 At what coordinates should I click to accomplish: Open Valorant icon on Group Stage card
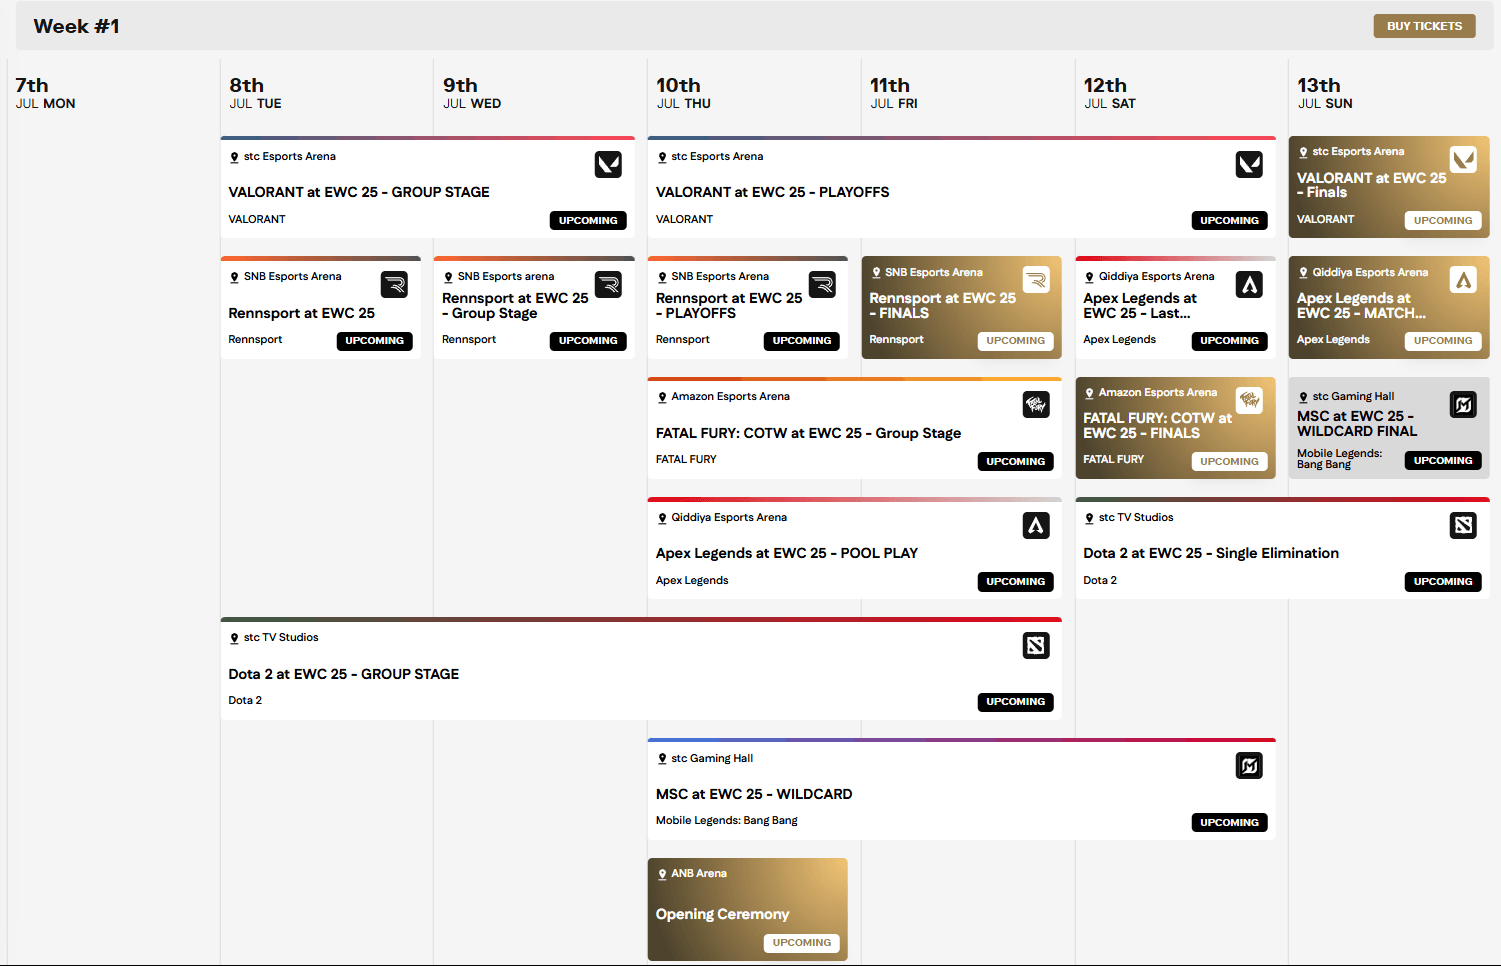pyautogui.click(x=608, y=164)
